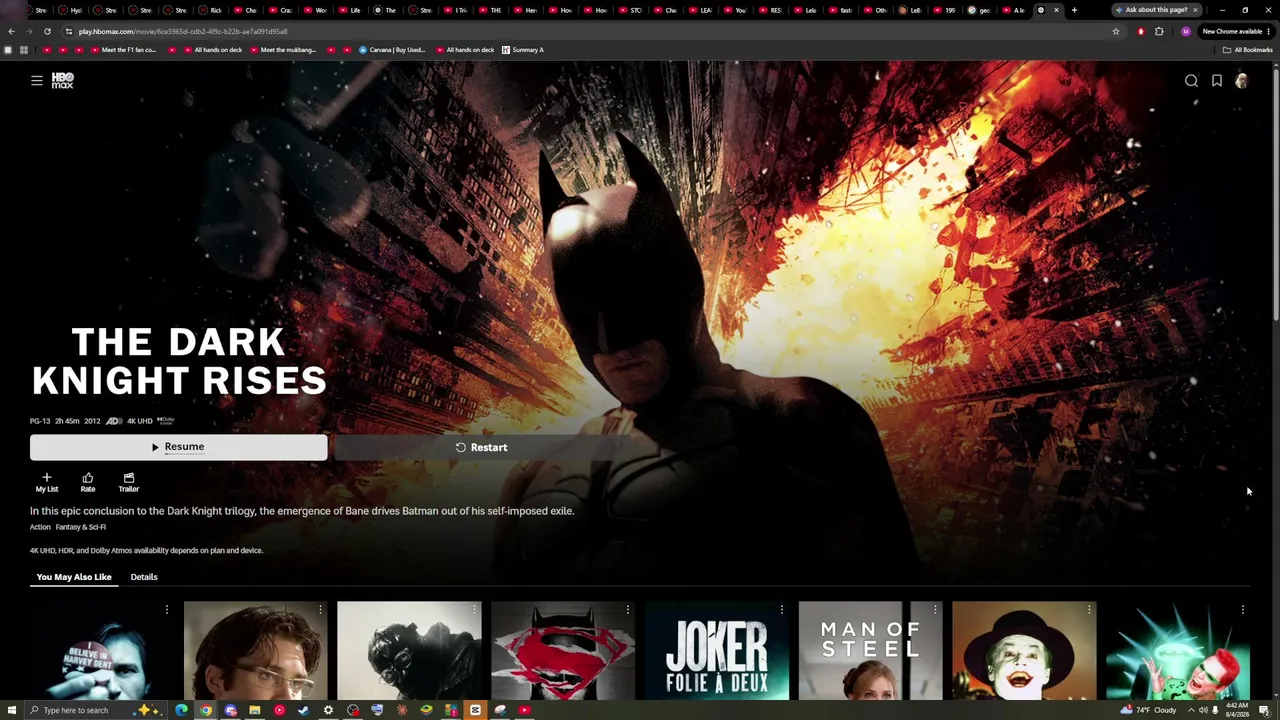Viewport: 1280px width, 720px height.
Task: Open the Summary A bookmark
Action: (x=523, y=50)
